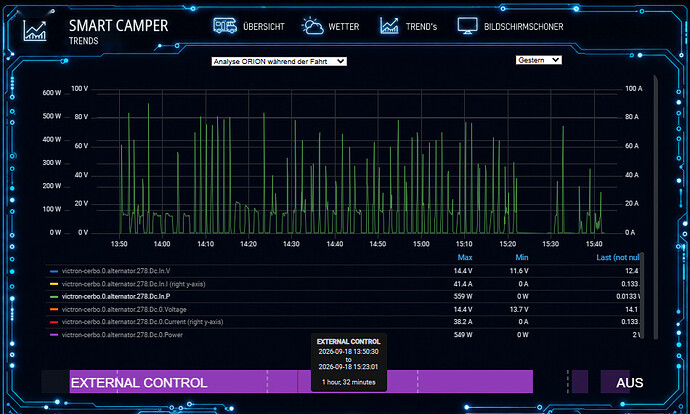Click the Smart Camper trends logo icon
Viewport: 690px width, 414px height.
point(35,31)
